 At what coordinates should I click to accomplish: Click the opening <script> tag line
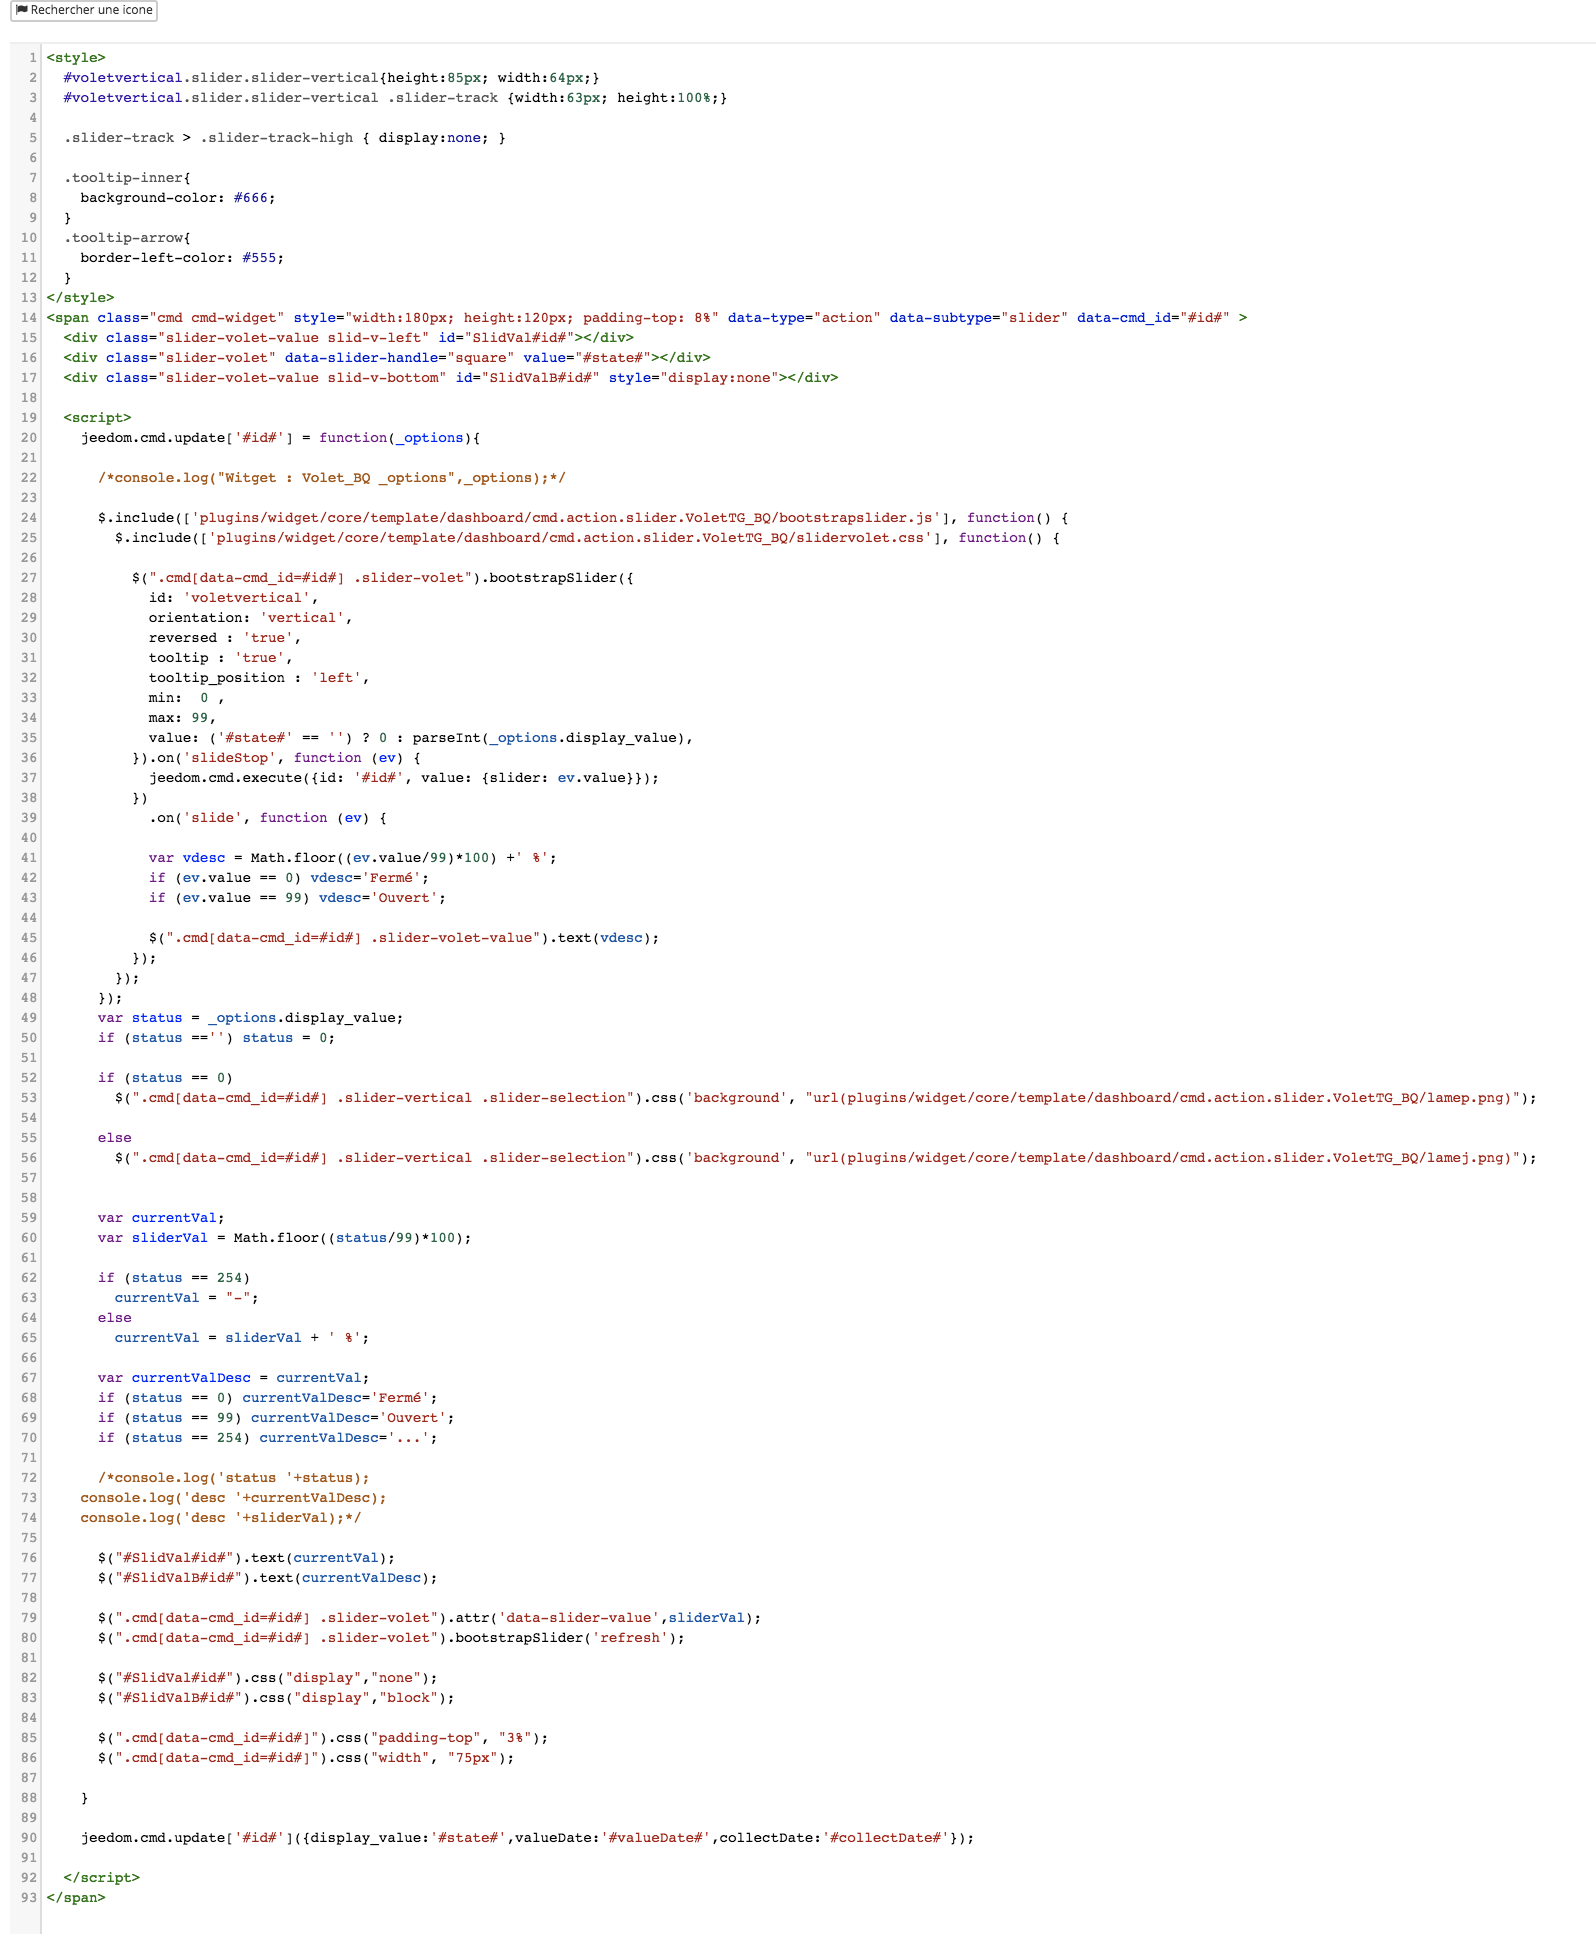click(x=97, y=418)
